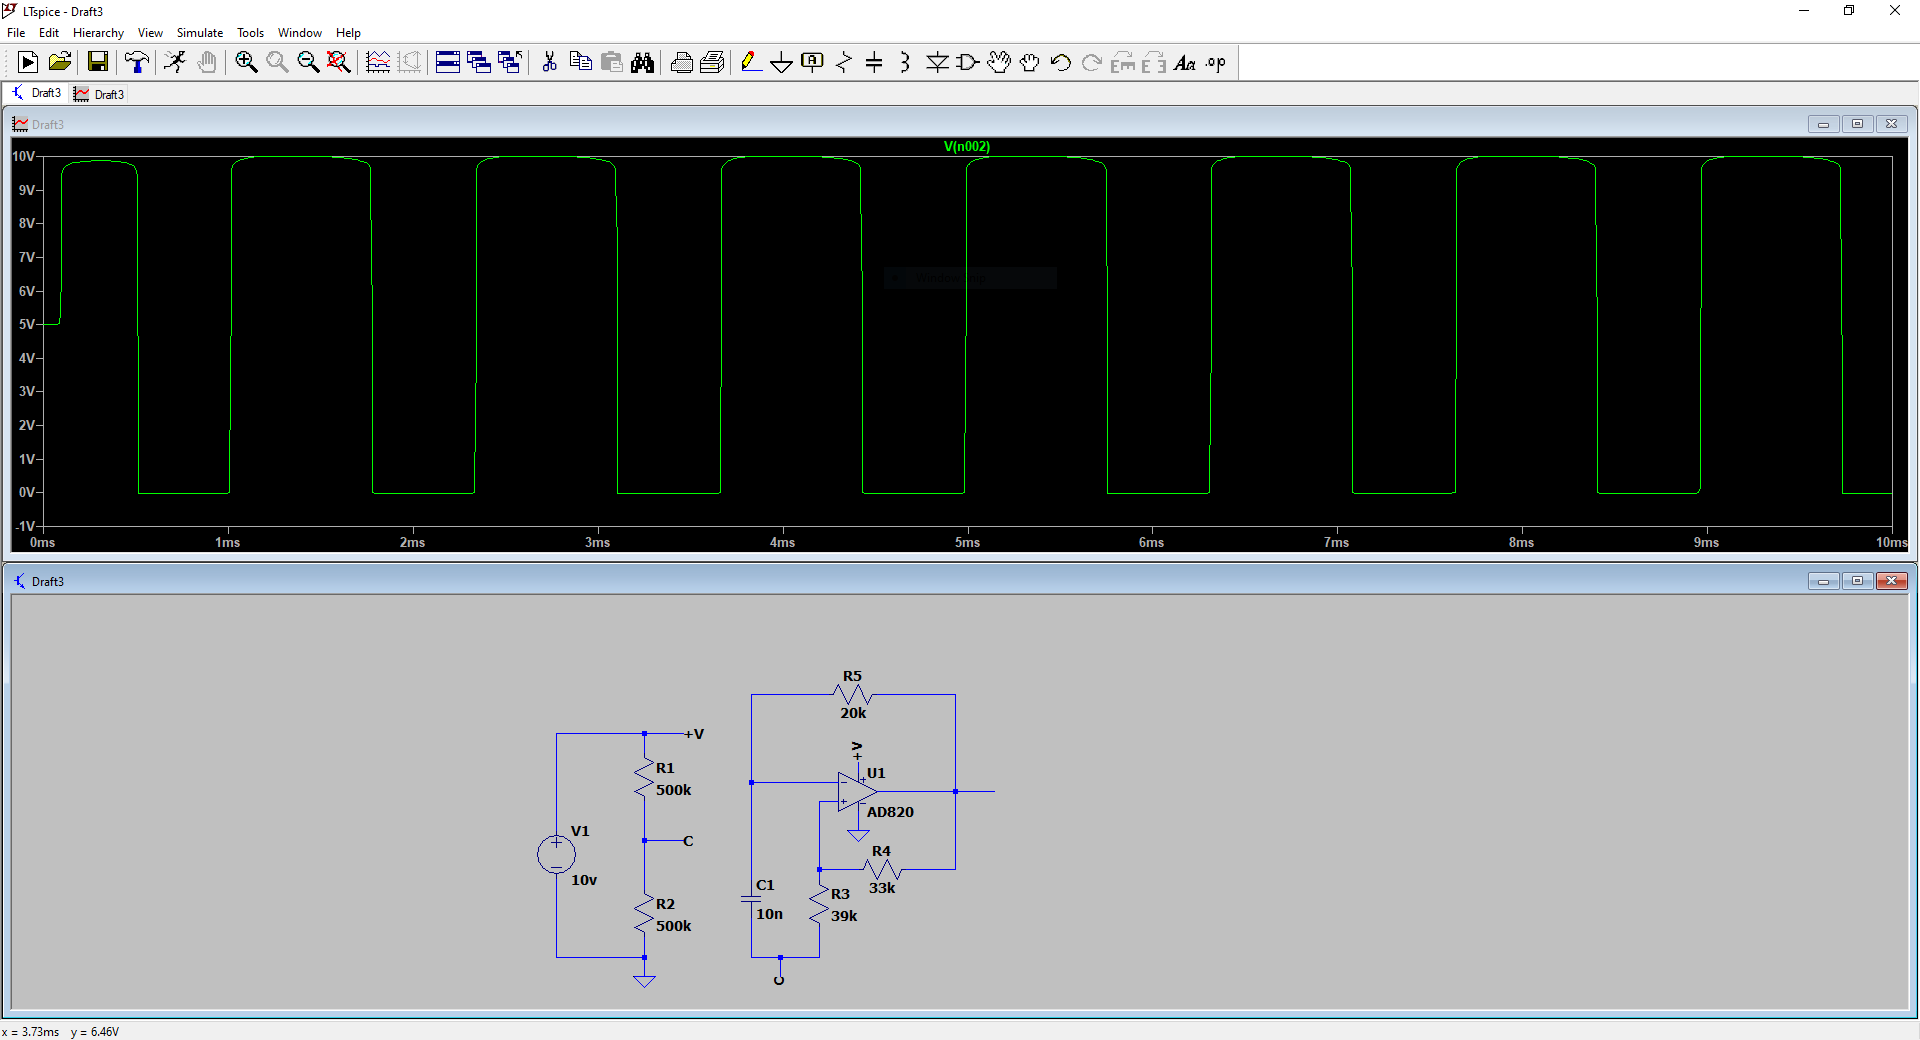Open the File menu
The height and width of the screenshot is (1040, 1920).
pyautogui.click(x=16, y=33)
